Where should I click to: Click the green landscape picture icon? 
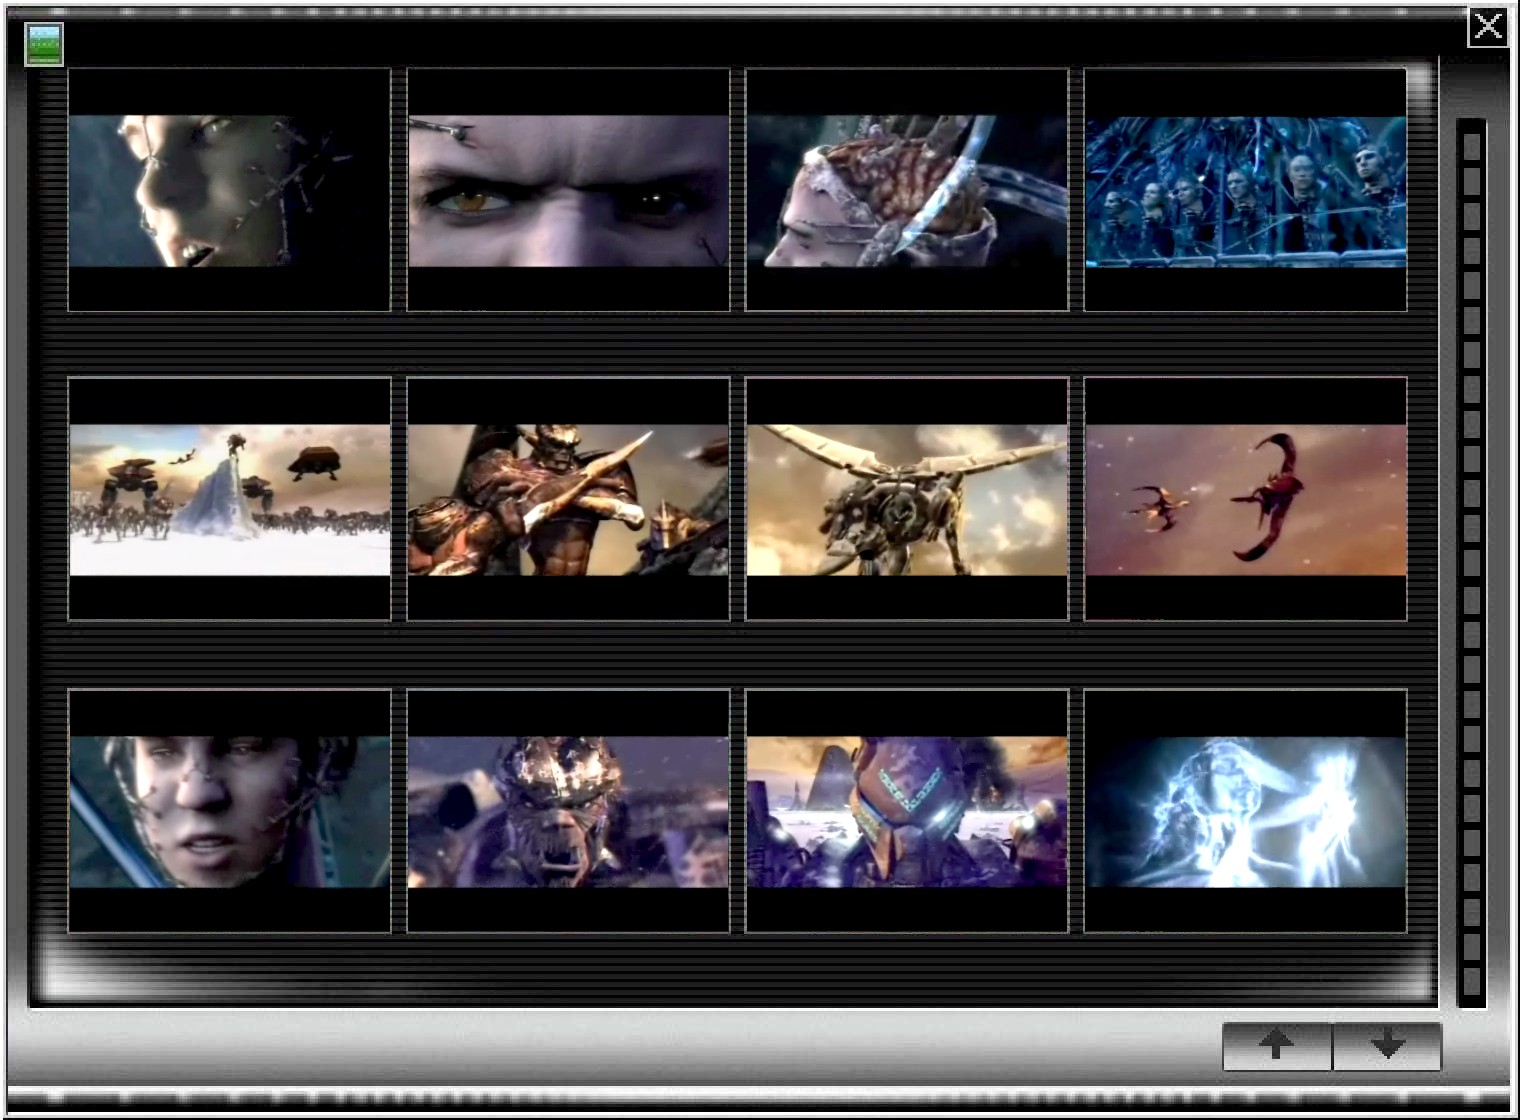pos(44,45)
